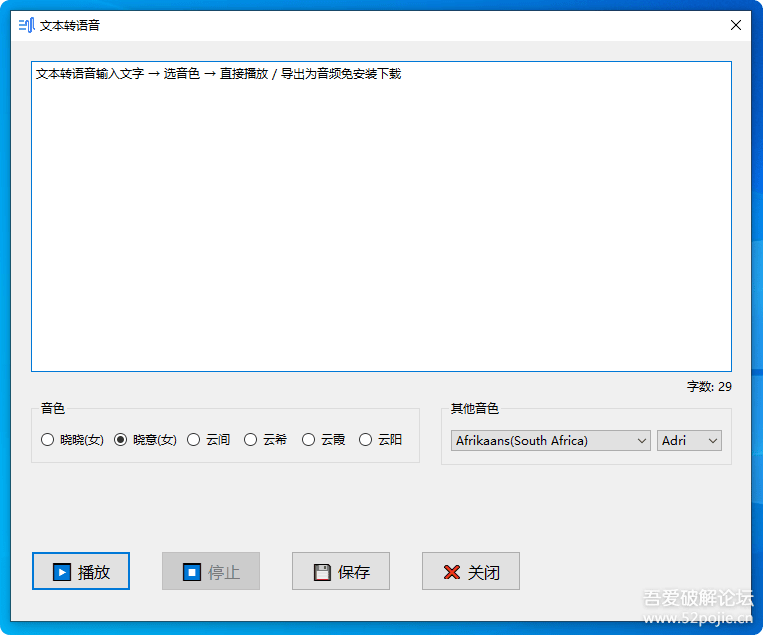Open the Afrikaans(South Africa) language dropdown

coord(550,440)
